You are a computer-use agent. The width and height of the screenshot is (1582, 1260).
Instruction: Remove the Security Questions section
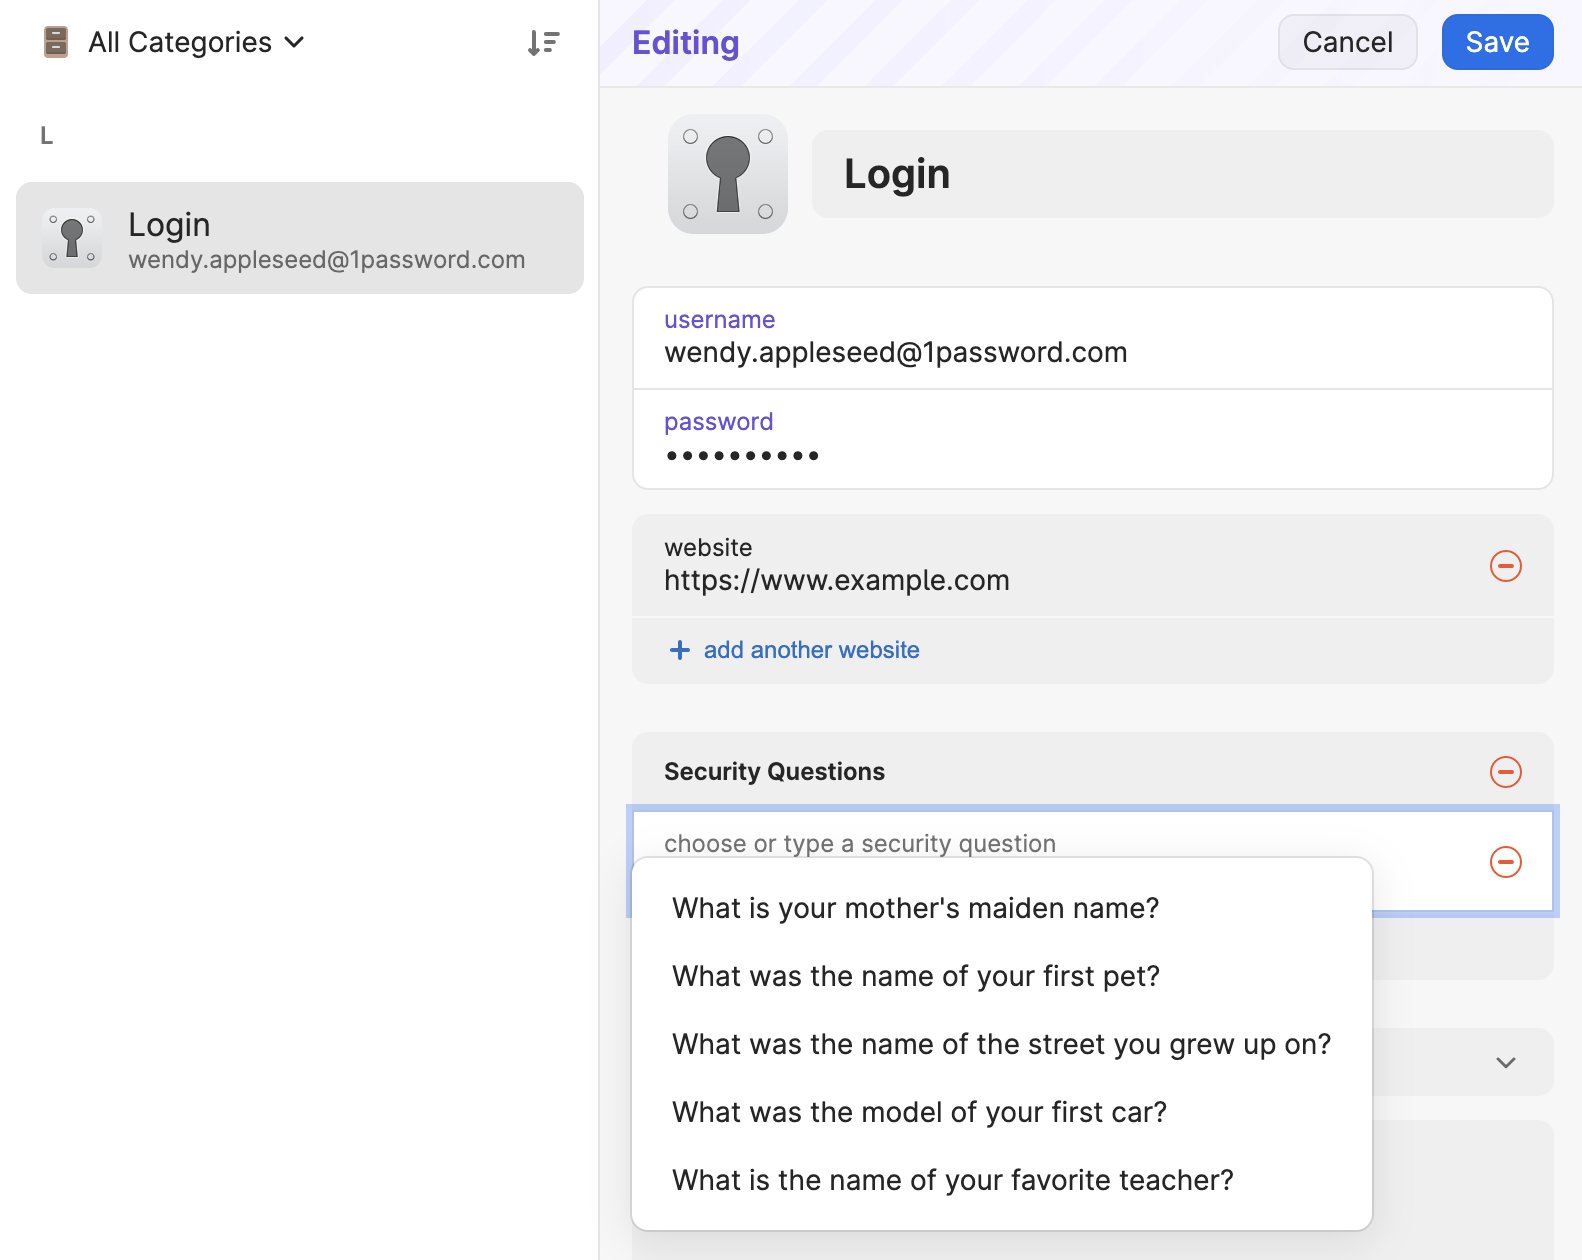[1505, 772]
